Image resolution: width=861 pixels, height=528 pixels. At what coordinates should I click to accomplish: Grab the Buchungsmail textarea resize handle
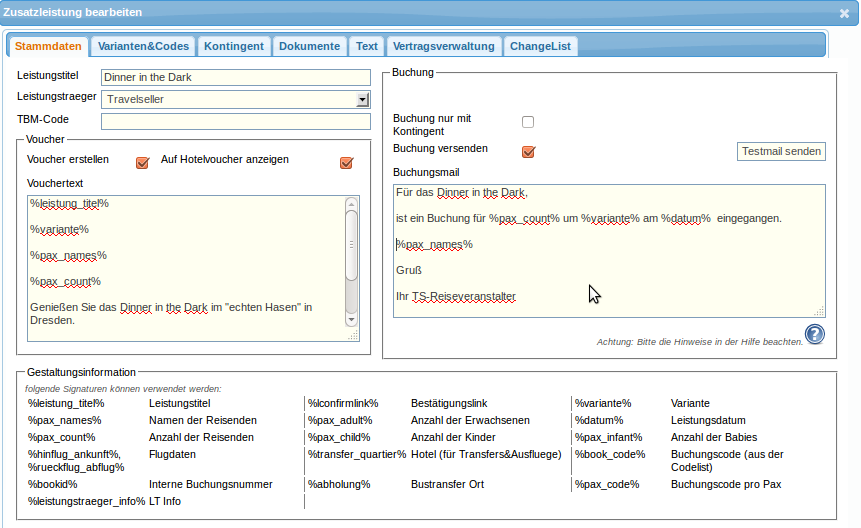pos(820,311)
